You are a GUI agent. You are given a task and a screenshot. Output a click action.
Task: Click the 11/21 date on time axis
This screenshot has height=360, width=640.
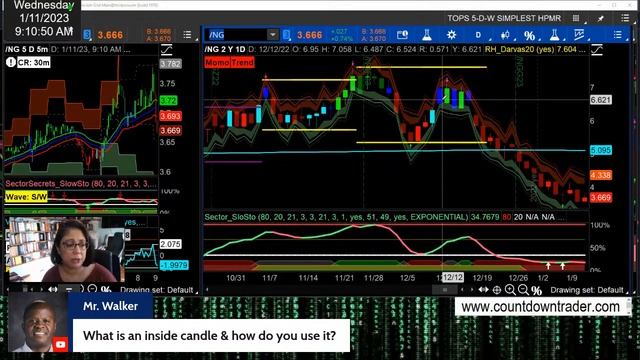[x=344, y=278]
